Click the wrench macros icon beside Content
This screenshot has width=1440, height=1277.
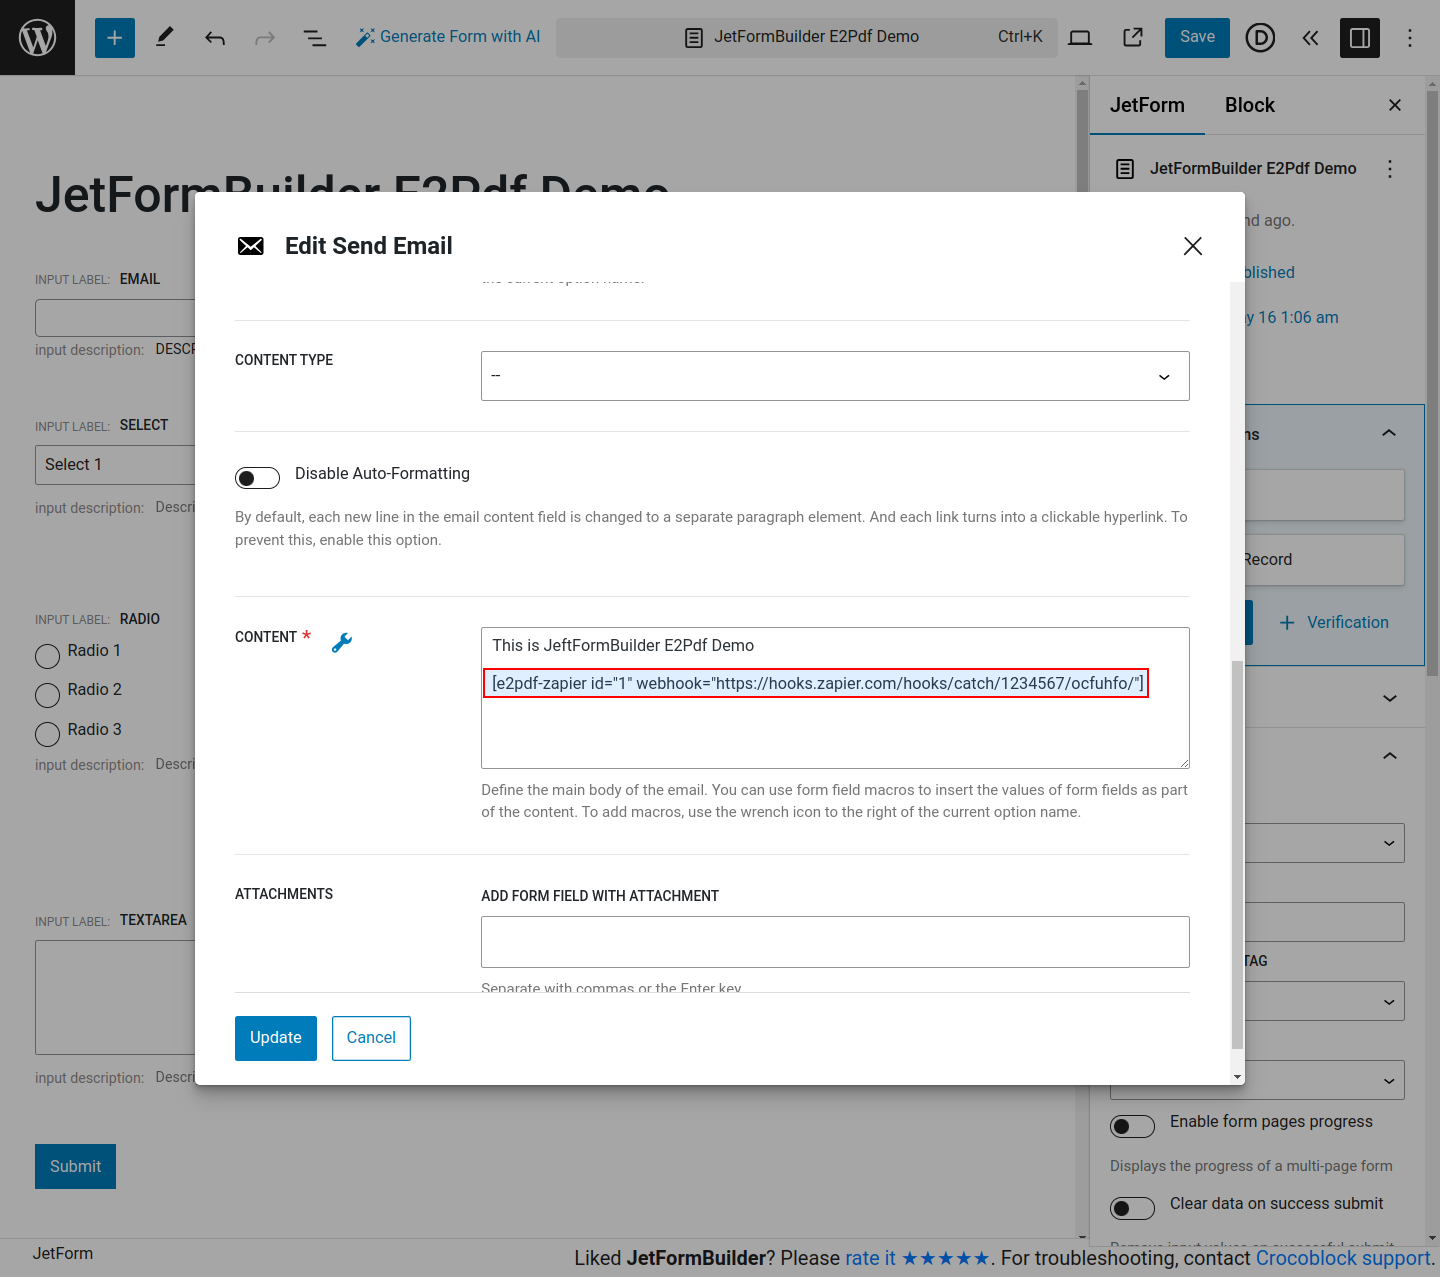pos(342,643)
